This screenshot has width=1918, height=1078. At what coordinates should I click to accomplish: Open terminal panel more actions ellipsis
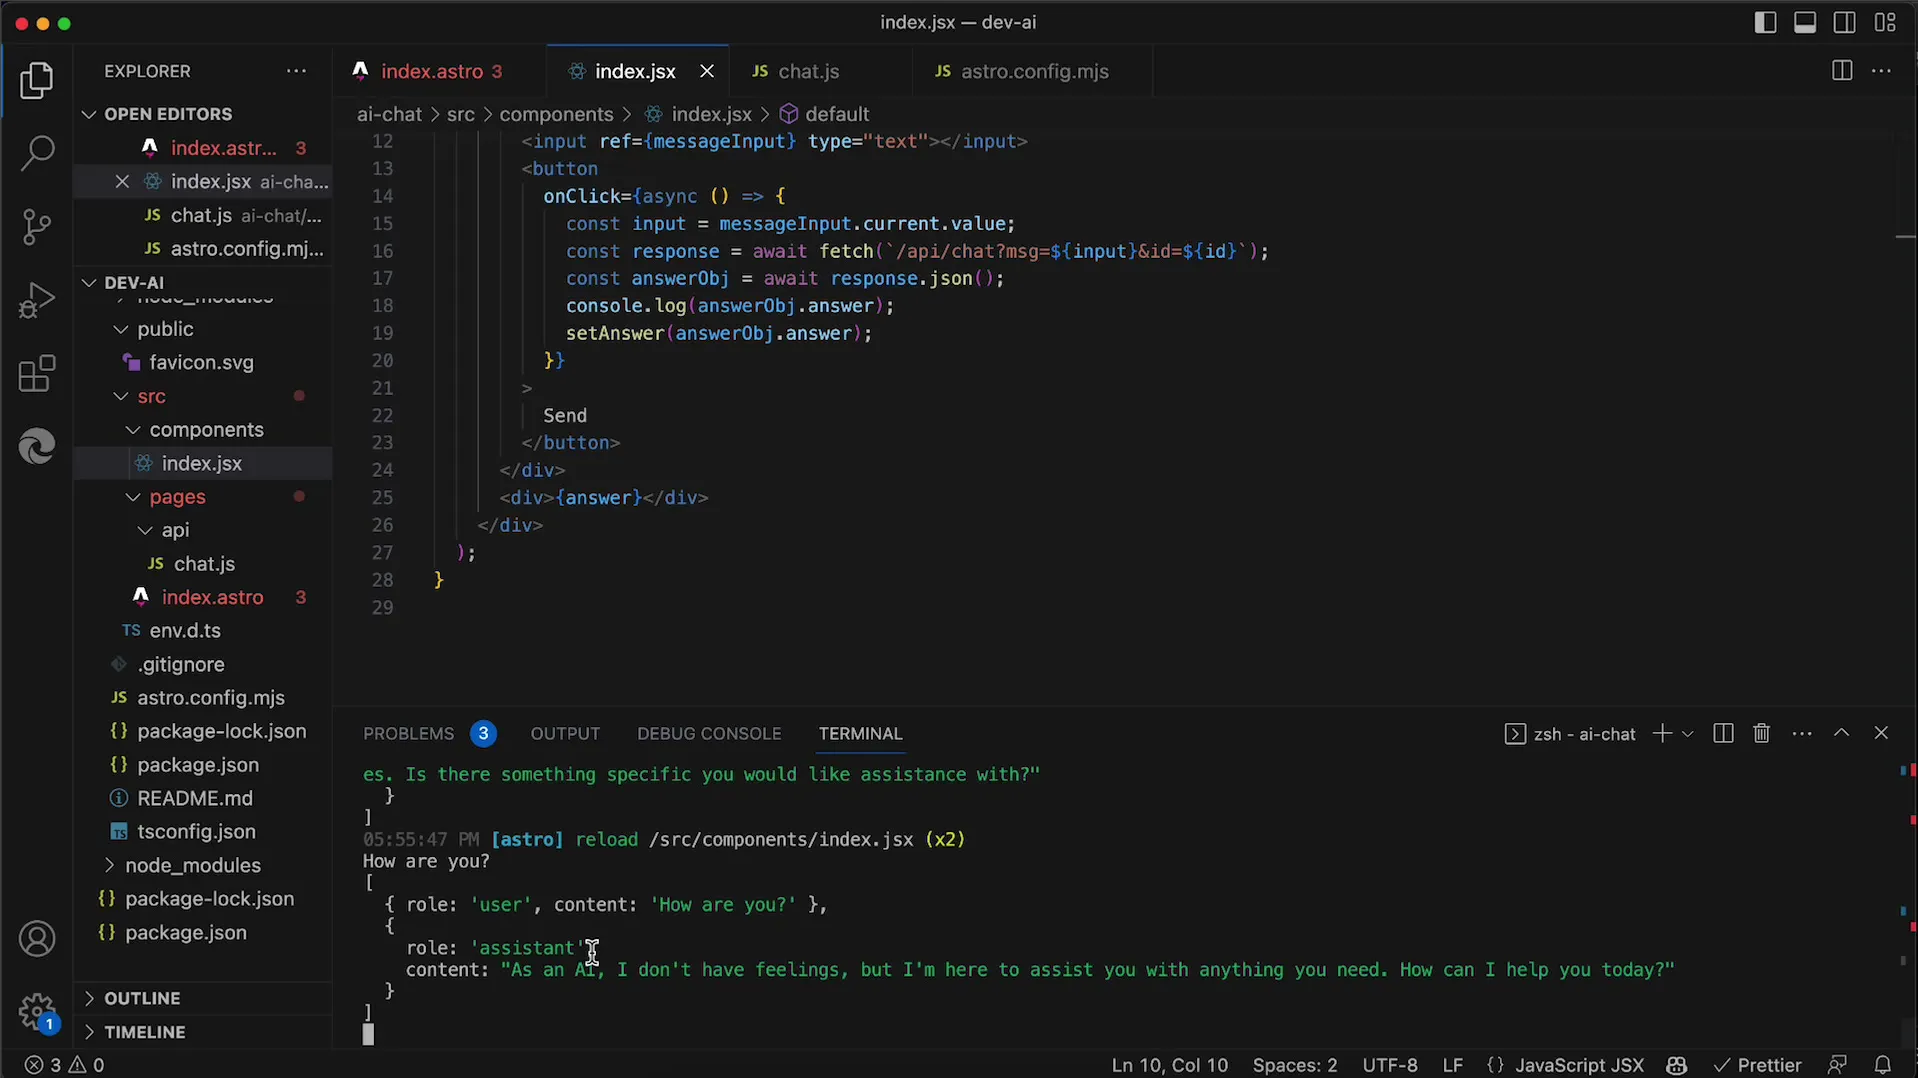click(1802, 733)
